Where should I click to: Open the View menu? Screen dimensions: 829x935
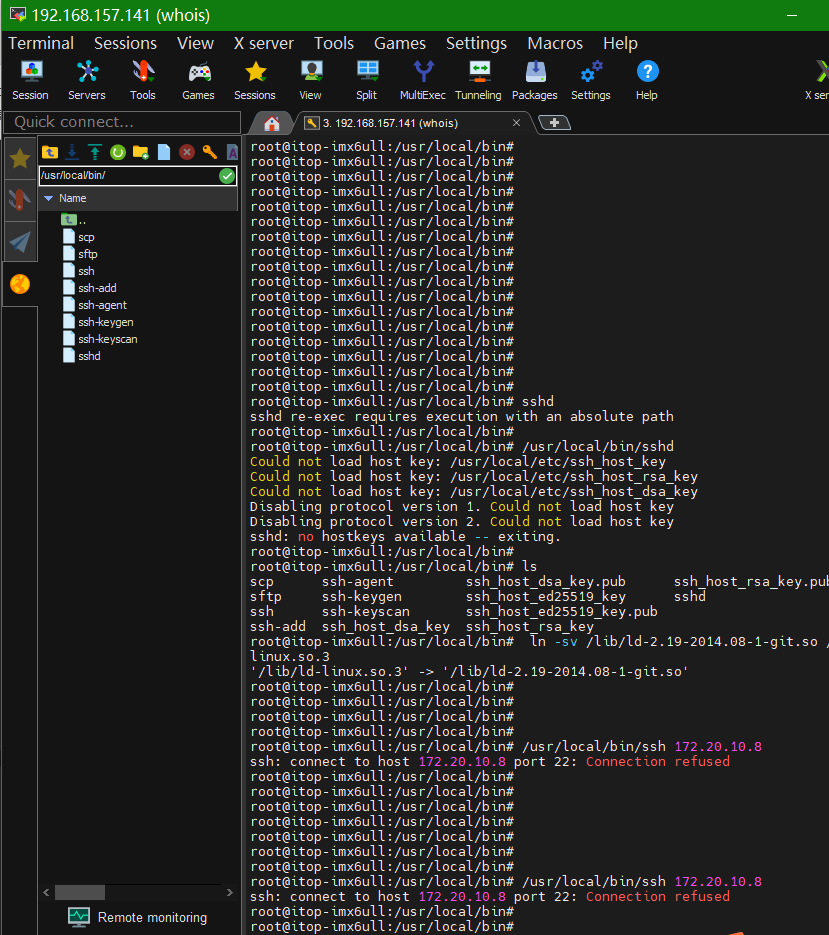pyautogui.click(x=195, y=44)
